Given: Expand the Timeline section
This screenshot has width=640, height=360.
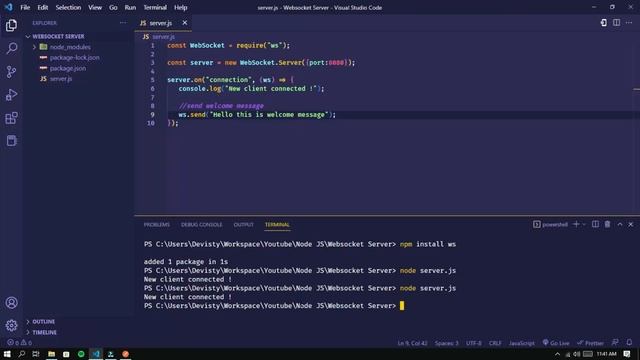Looking at the screenshot, I should (44, 332).
